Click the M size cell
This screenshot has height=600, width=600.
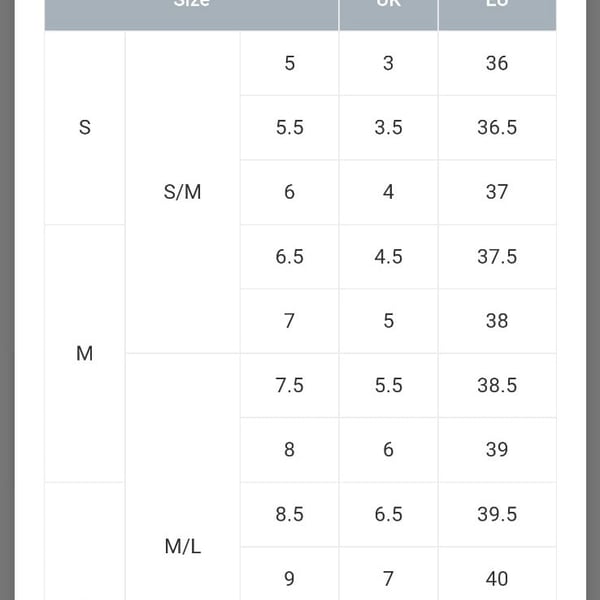(x=85, y=353)
